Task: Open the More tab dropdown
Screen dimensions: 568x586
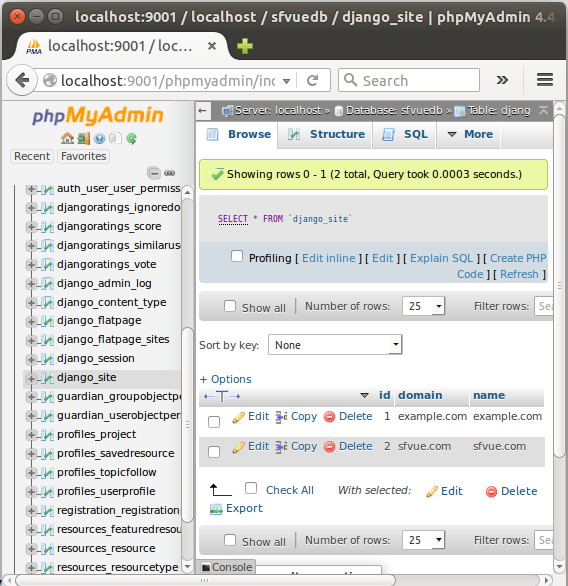Action: tap(470, 134)
